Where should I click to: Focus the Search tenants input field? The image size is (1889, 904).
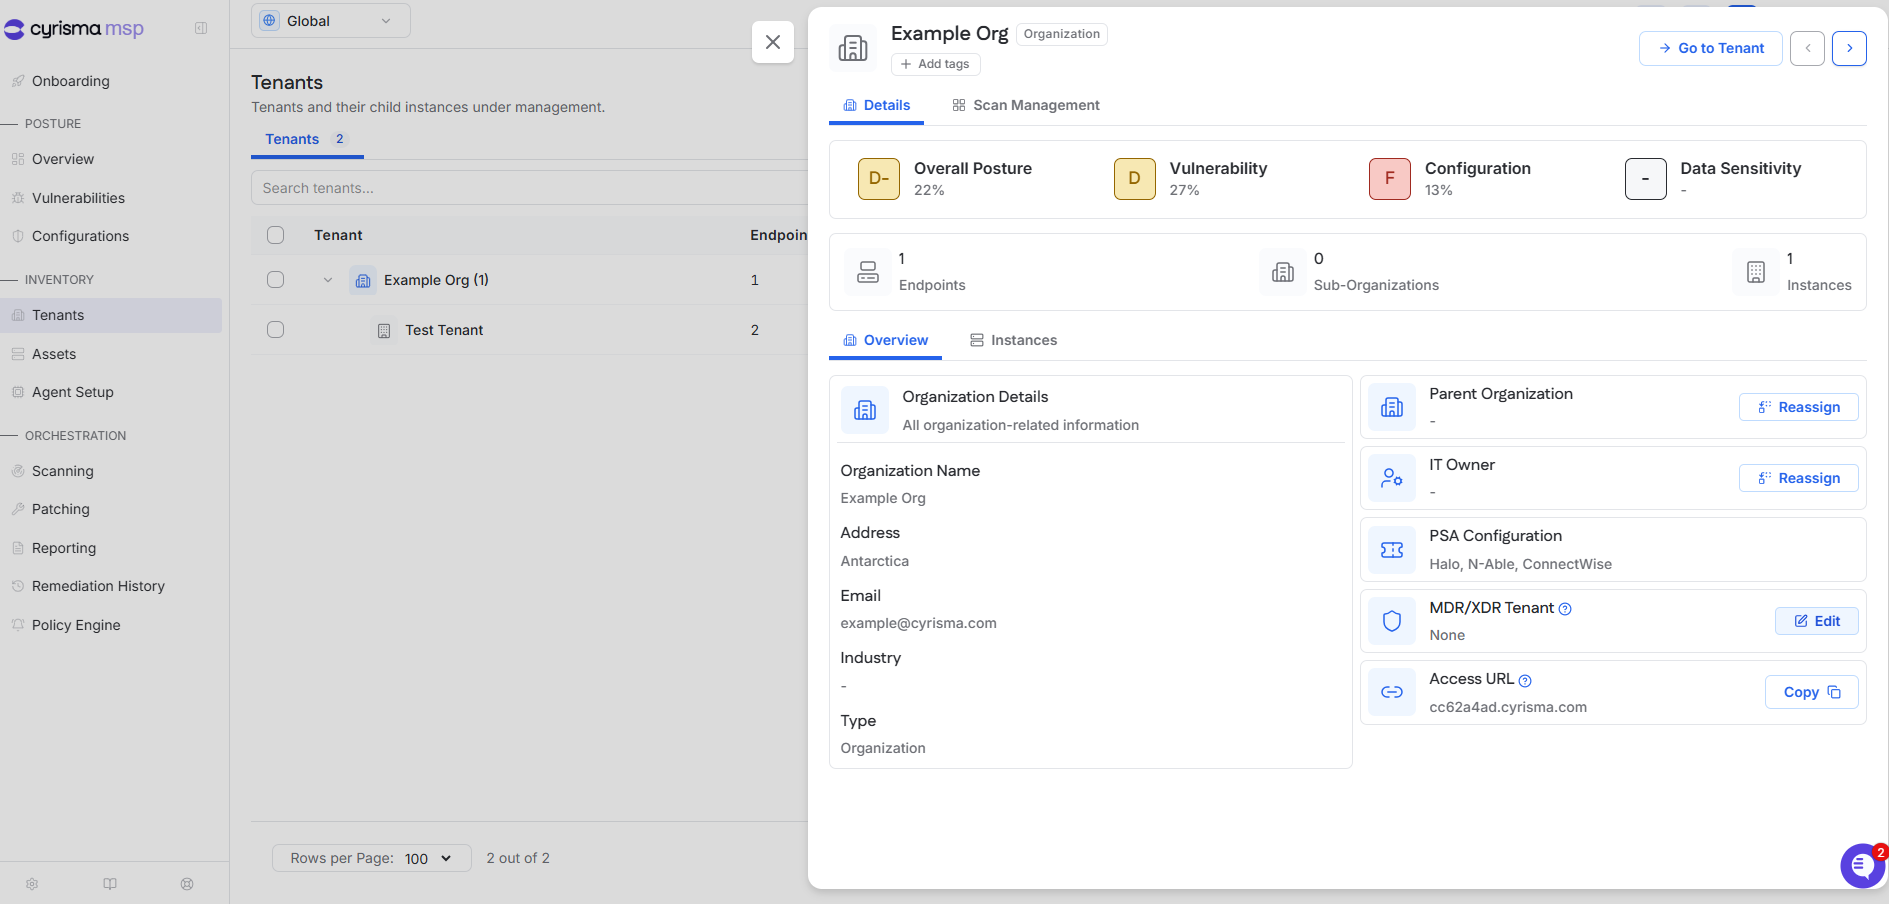[530, 188]
